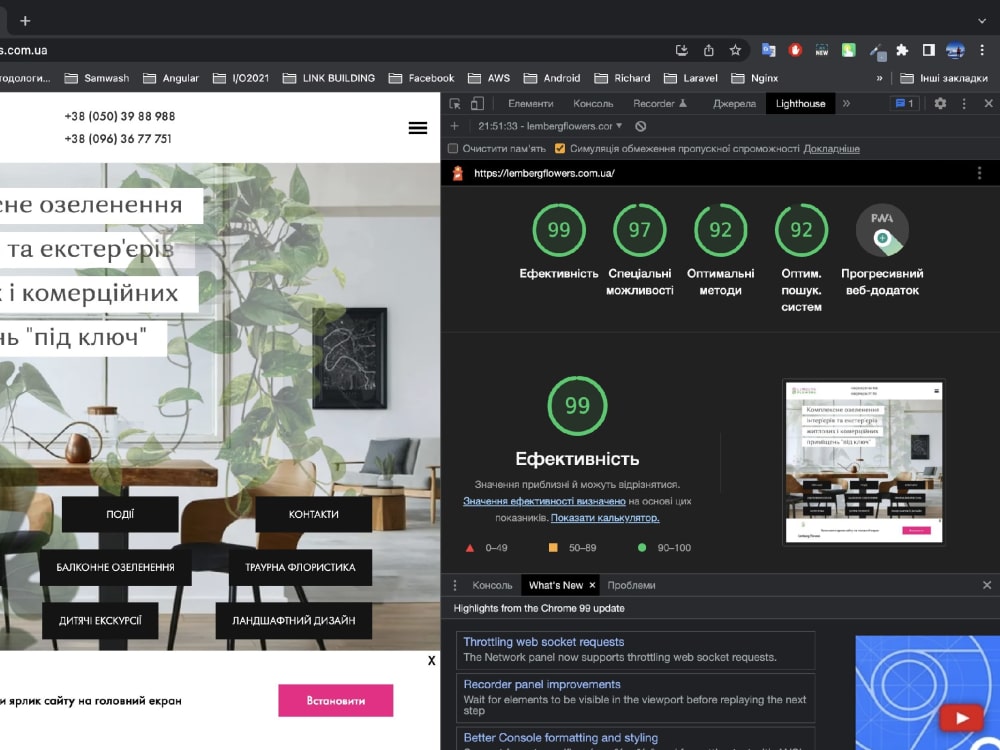Show hidden bookmarks chevron

879,78
